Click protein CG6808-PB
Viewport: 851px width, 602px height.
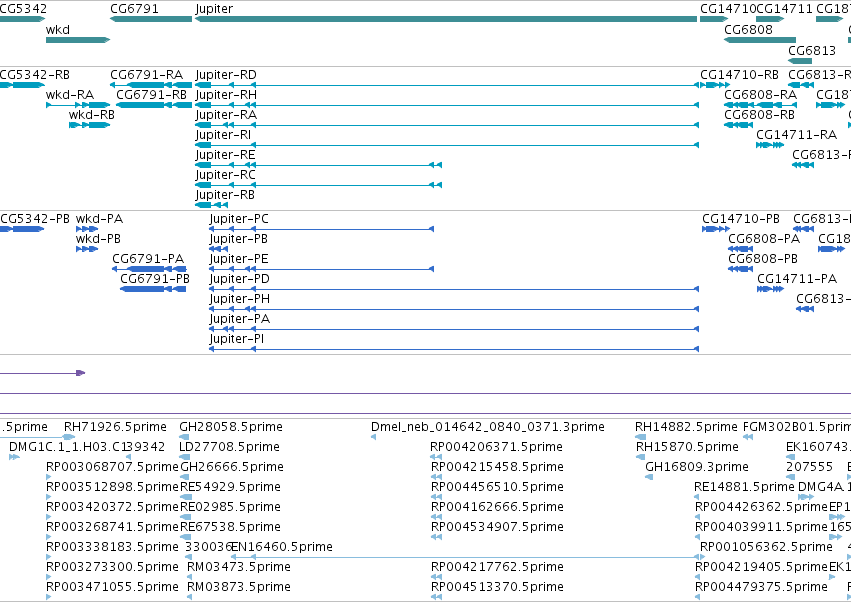pos(740,269)
